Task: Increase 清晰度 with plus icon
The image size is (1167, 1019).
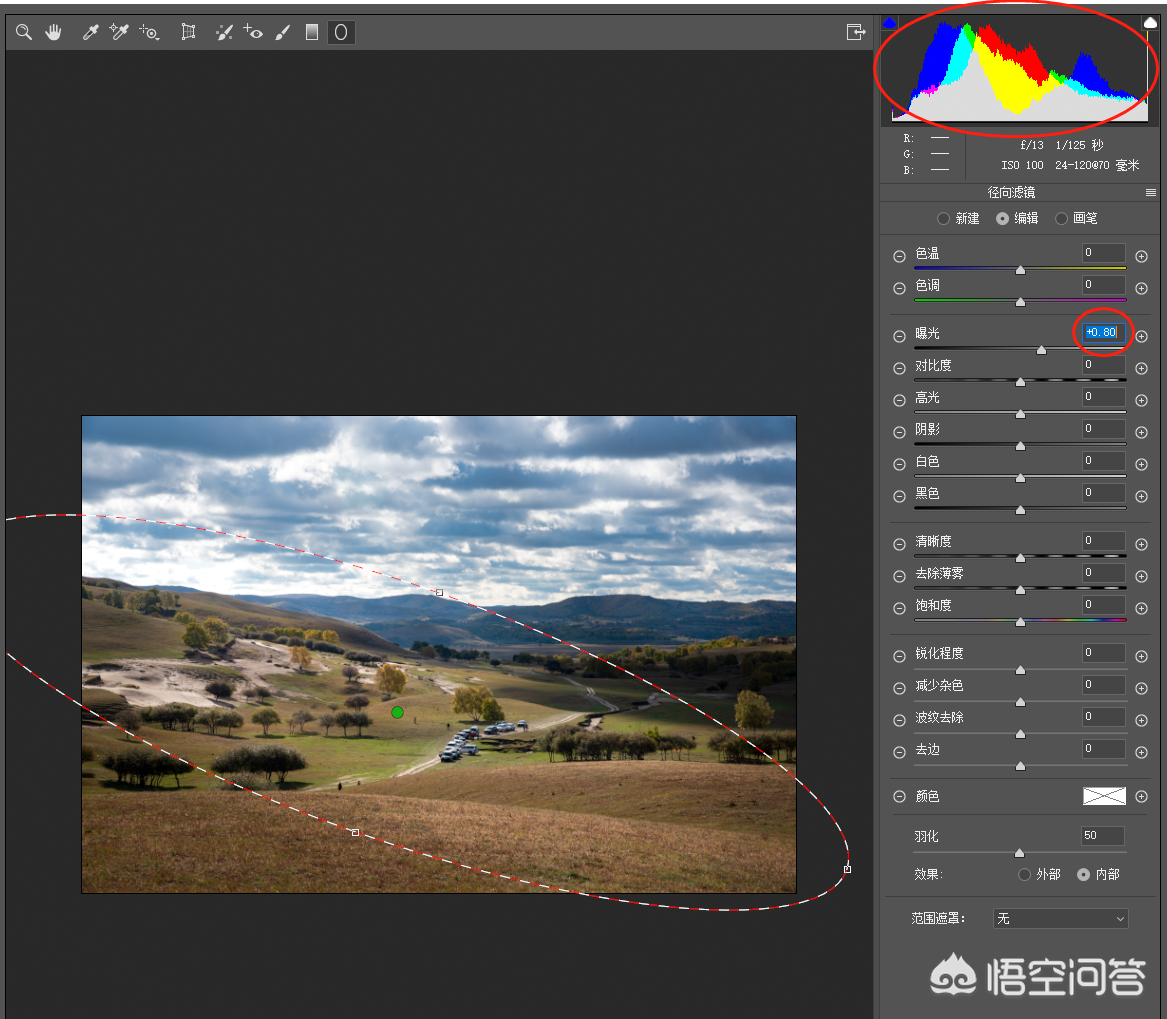Action: click(1142, 544)
